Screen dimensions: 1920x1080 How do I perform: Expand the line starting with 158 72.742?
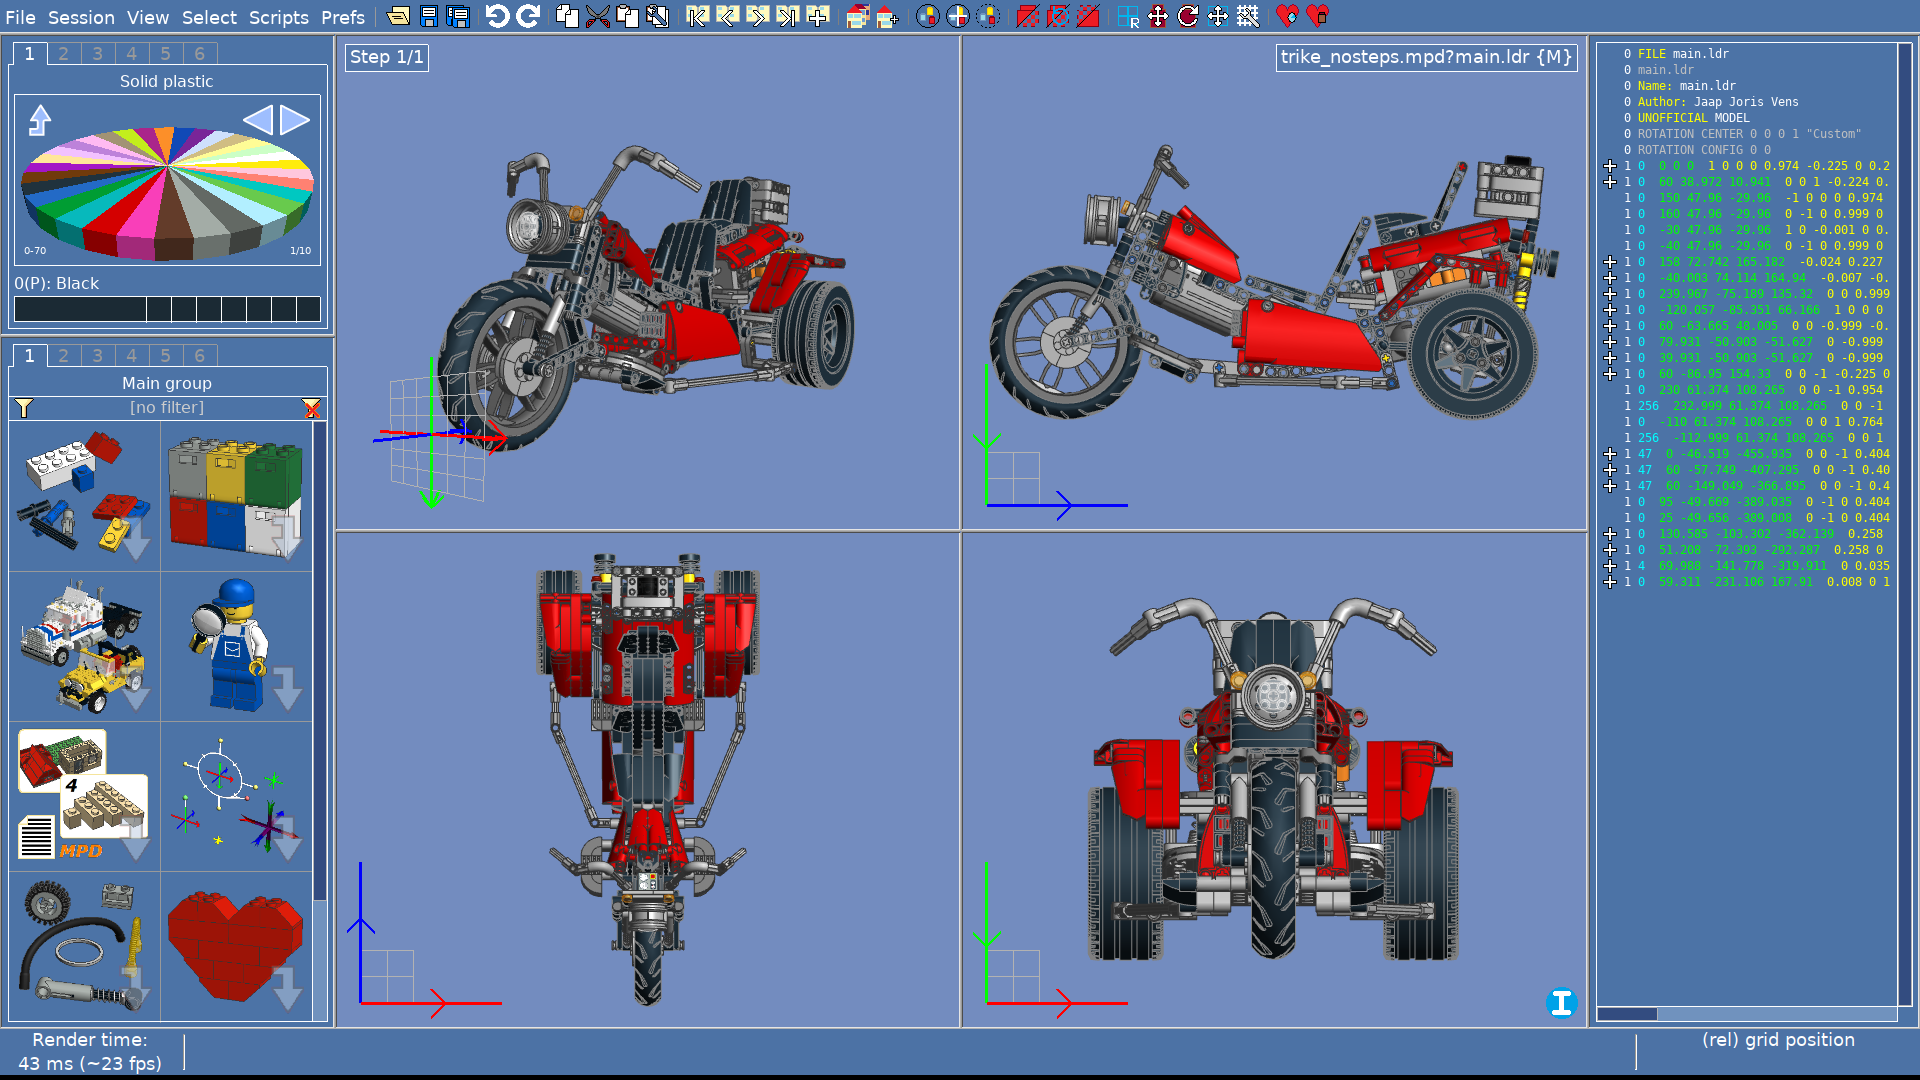pos(1610,262)
